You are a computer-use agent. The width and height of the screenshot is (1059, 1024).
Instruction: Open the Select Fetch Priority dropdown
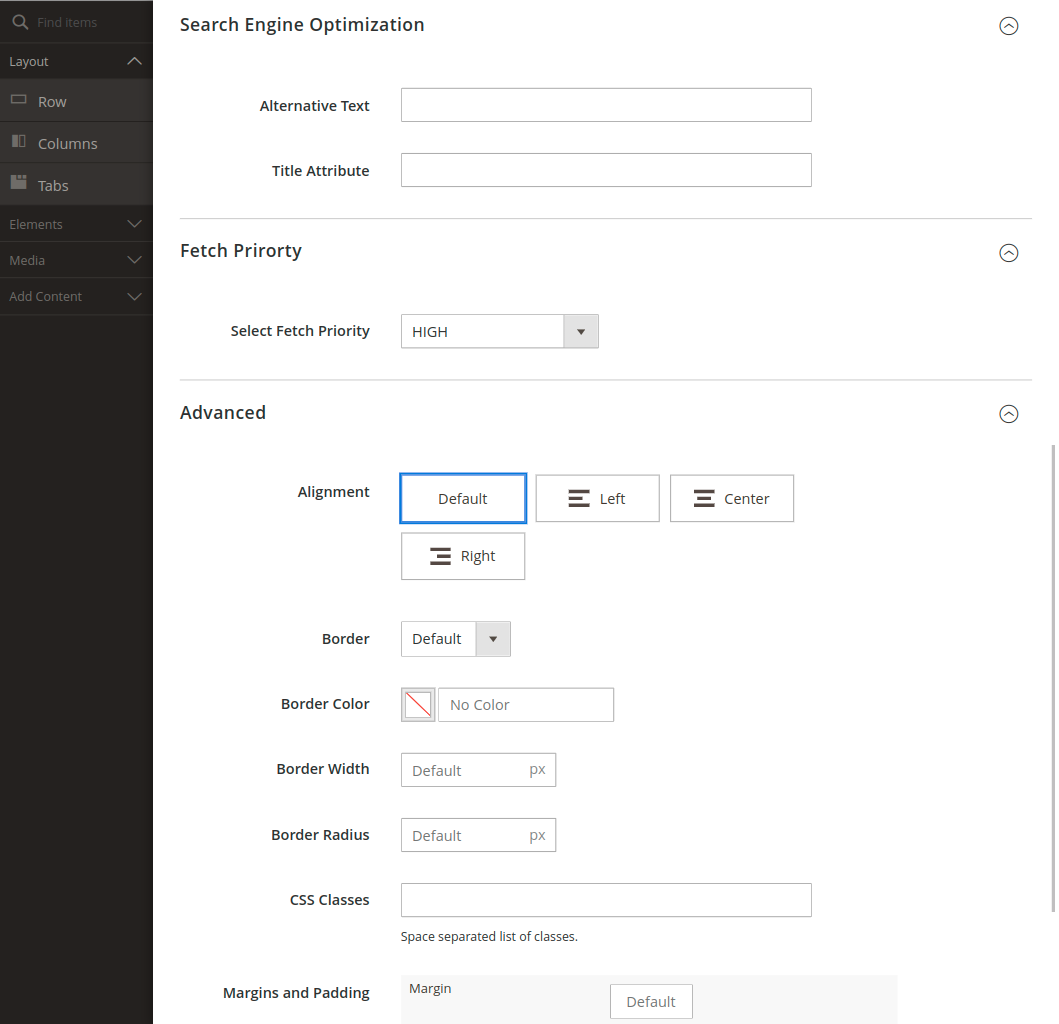coord(499,332)
